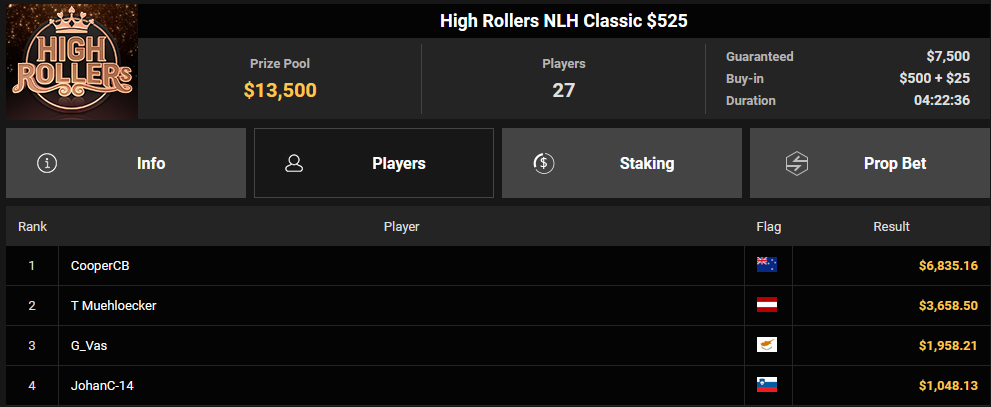Click G_Vas's Cyprus flag icon

tap(767, 345)
